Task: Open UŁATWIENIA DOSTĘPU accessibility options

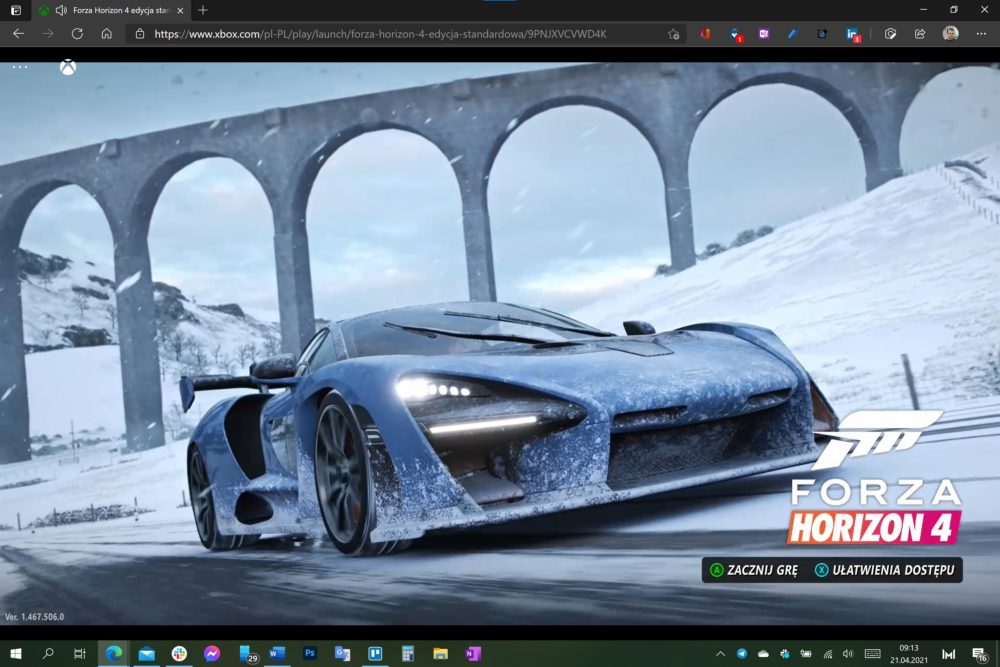Action: pyautogui.click(x=885, y=570)
